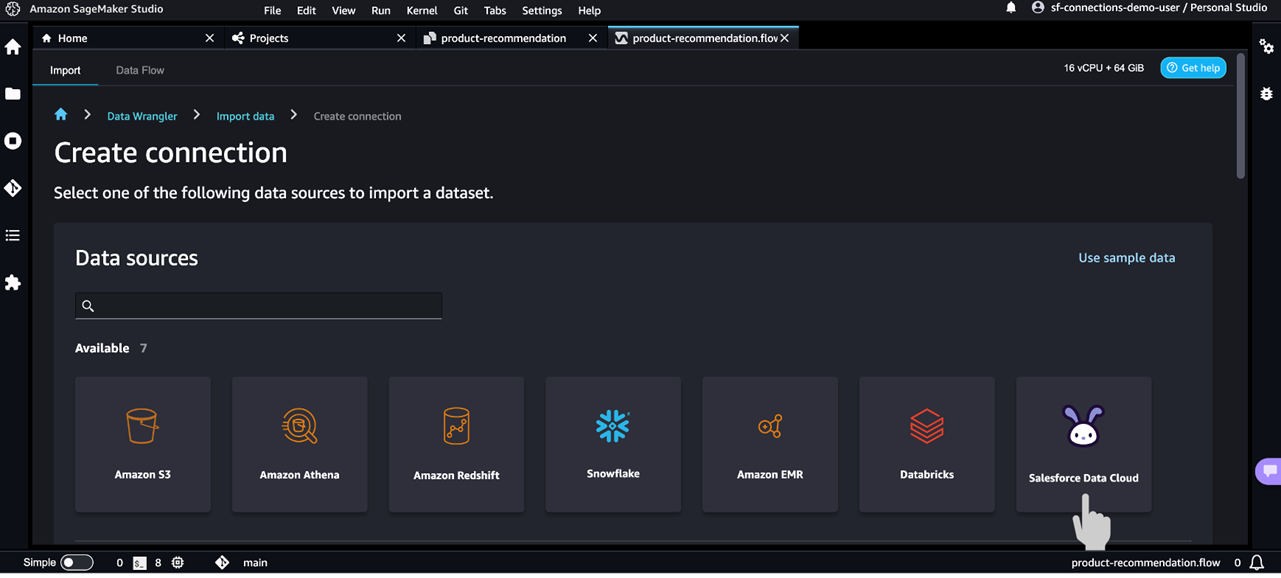Close the product-recommendation tab

593,38
